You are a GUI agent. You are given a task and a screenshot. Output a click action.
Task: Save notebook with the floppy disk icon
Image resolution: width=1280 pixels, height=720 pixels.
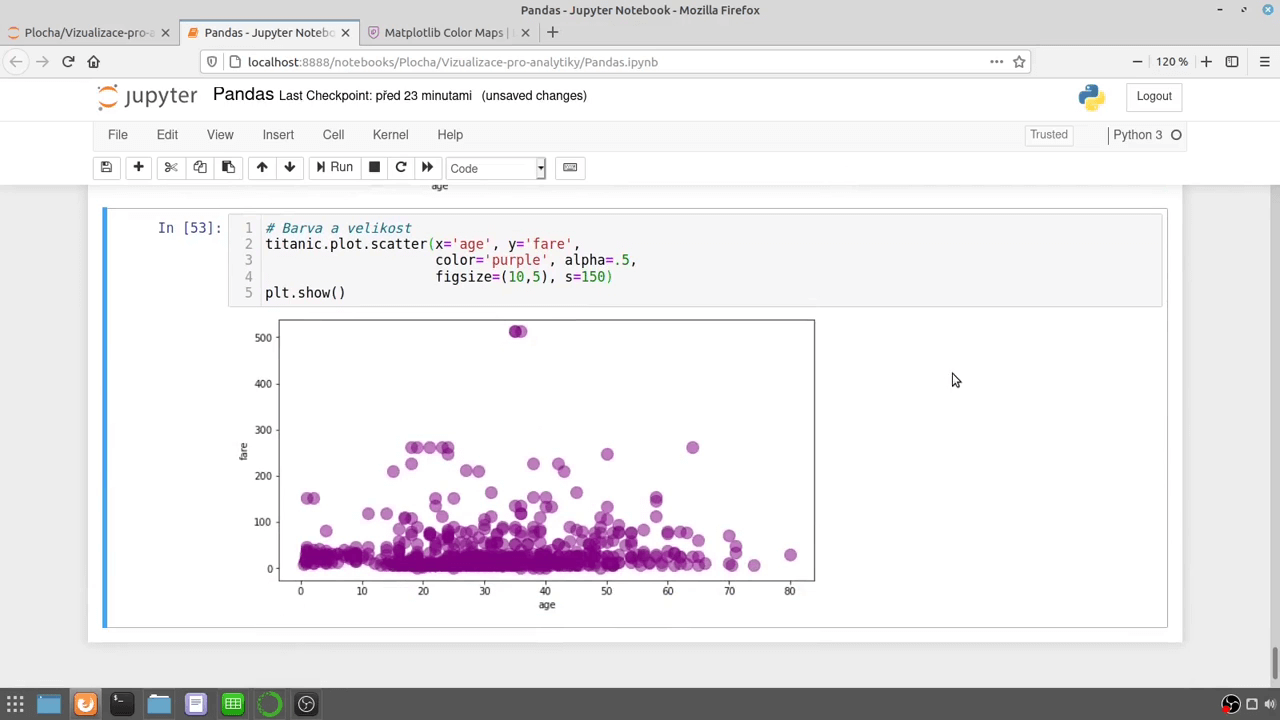pyautogui.click(x=106, y=168)
